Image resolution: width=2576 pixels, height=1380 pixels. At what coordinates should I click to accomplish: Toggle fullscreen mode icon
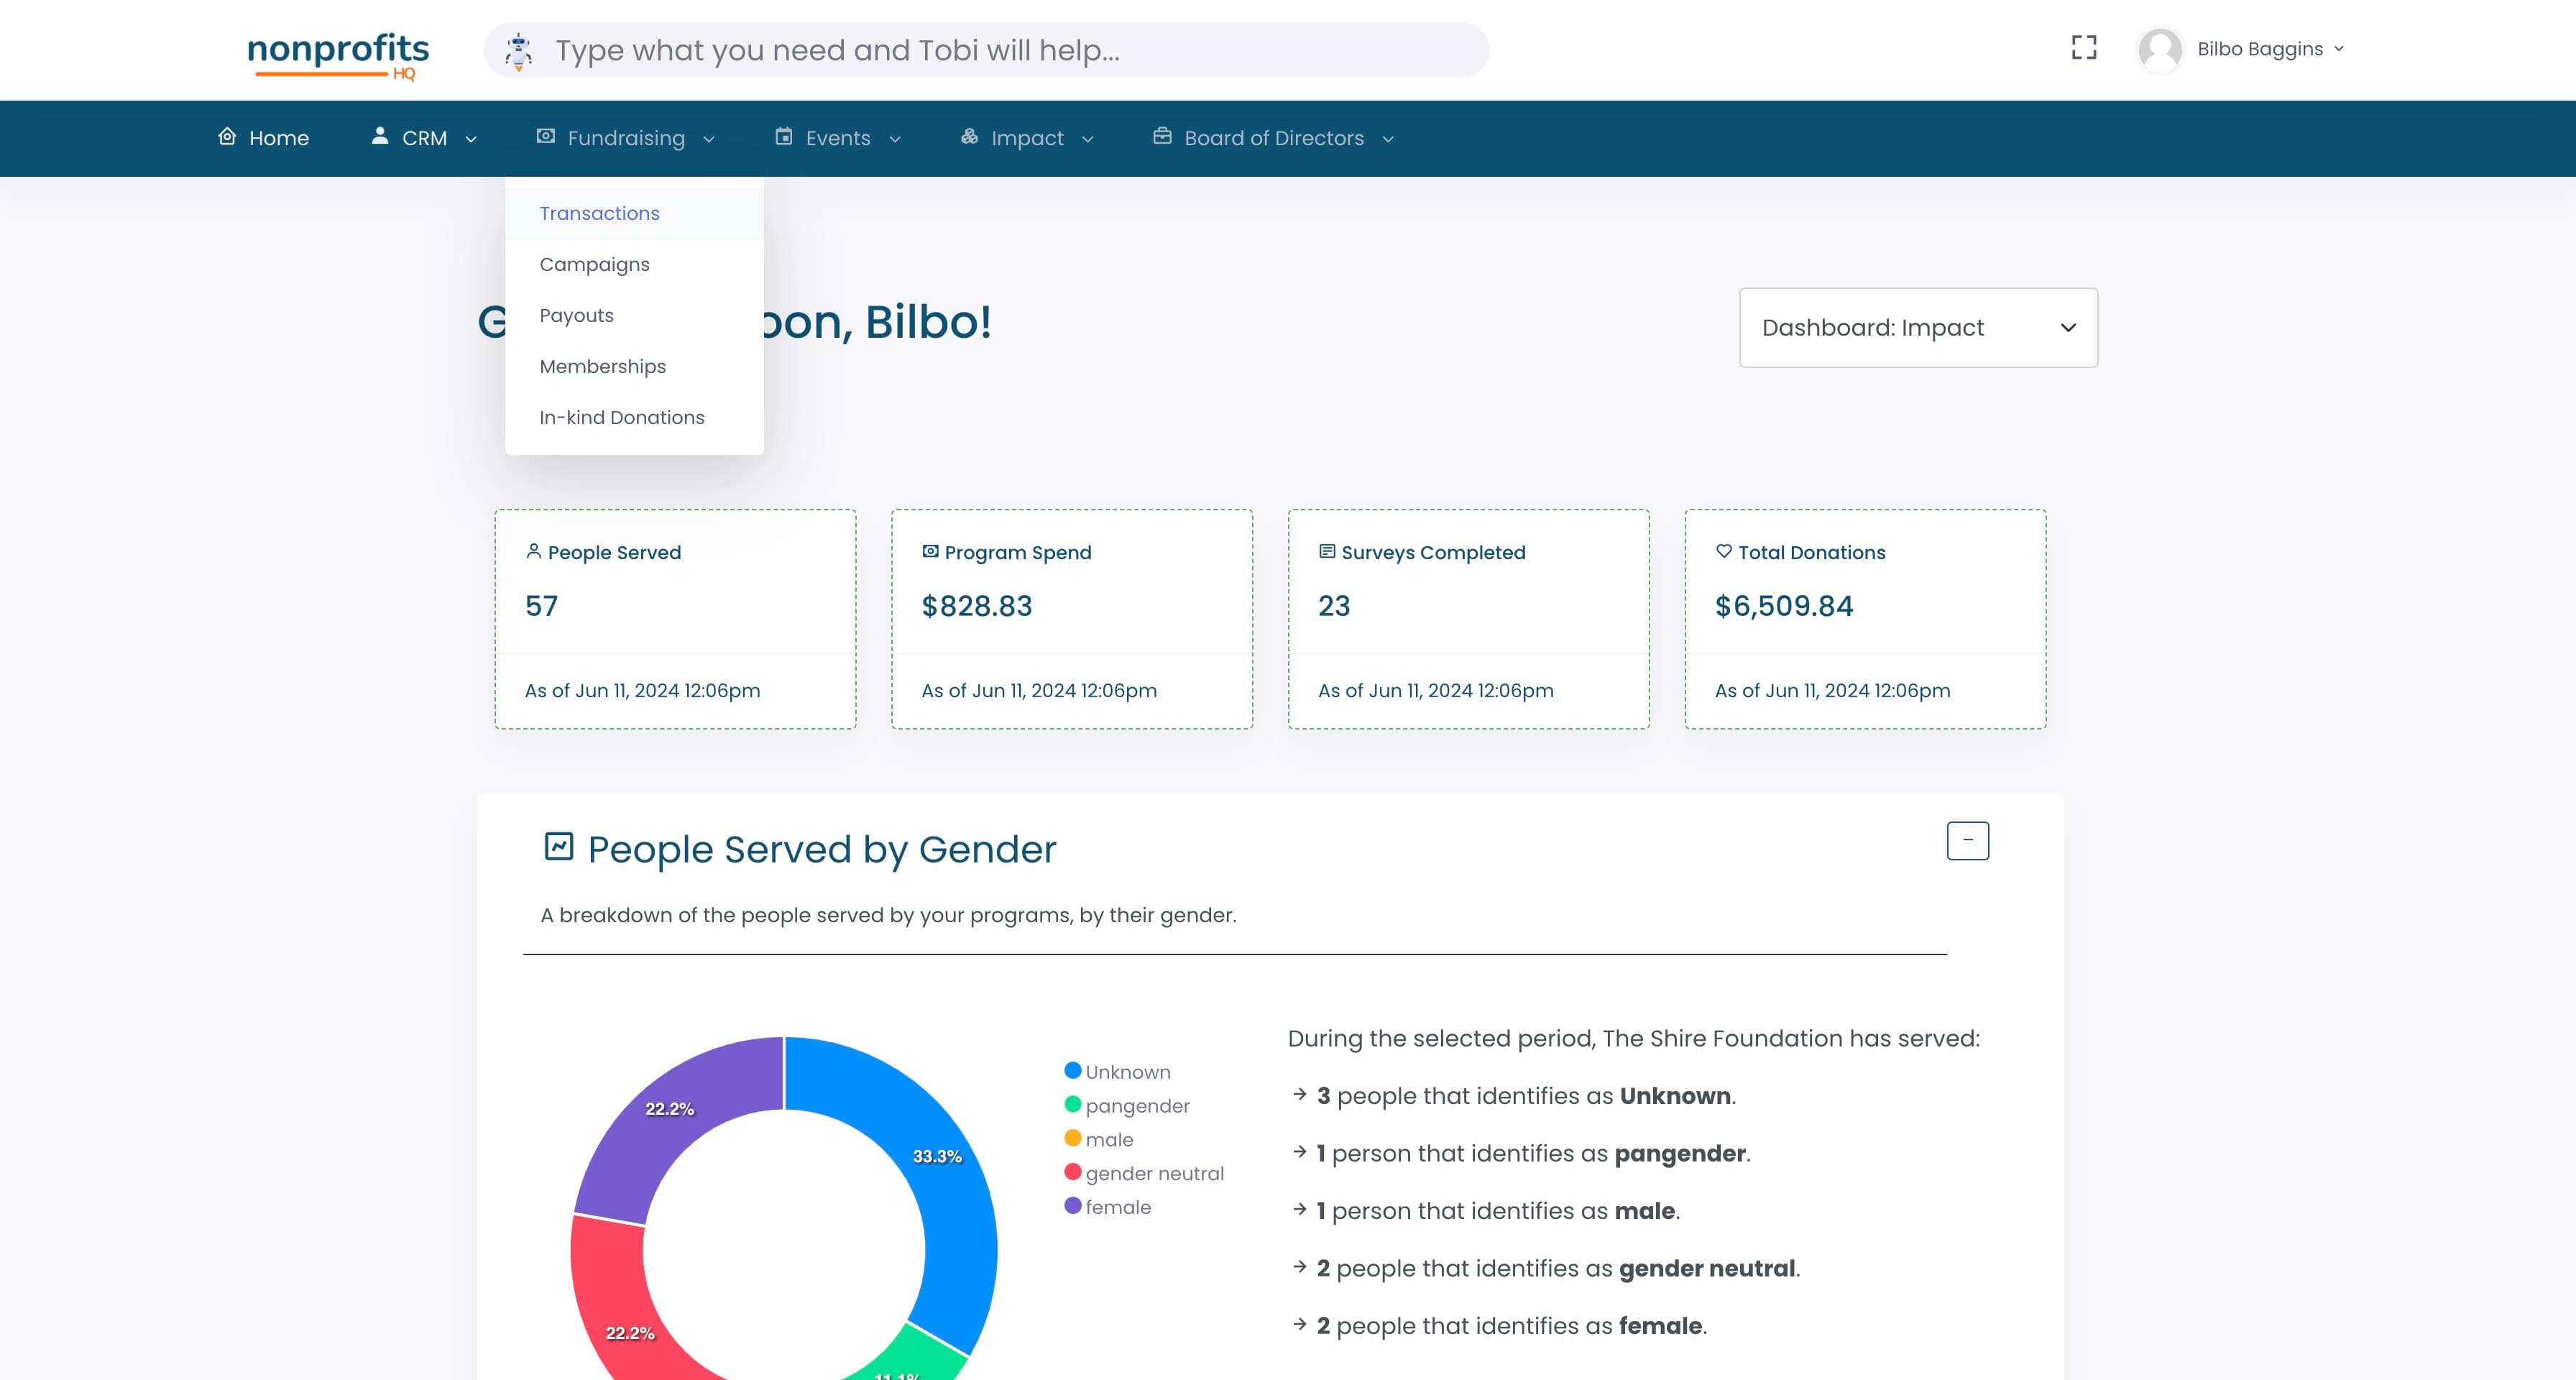pyautogui.click(x=2084, y=48)
